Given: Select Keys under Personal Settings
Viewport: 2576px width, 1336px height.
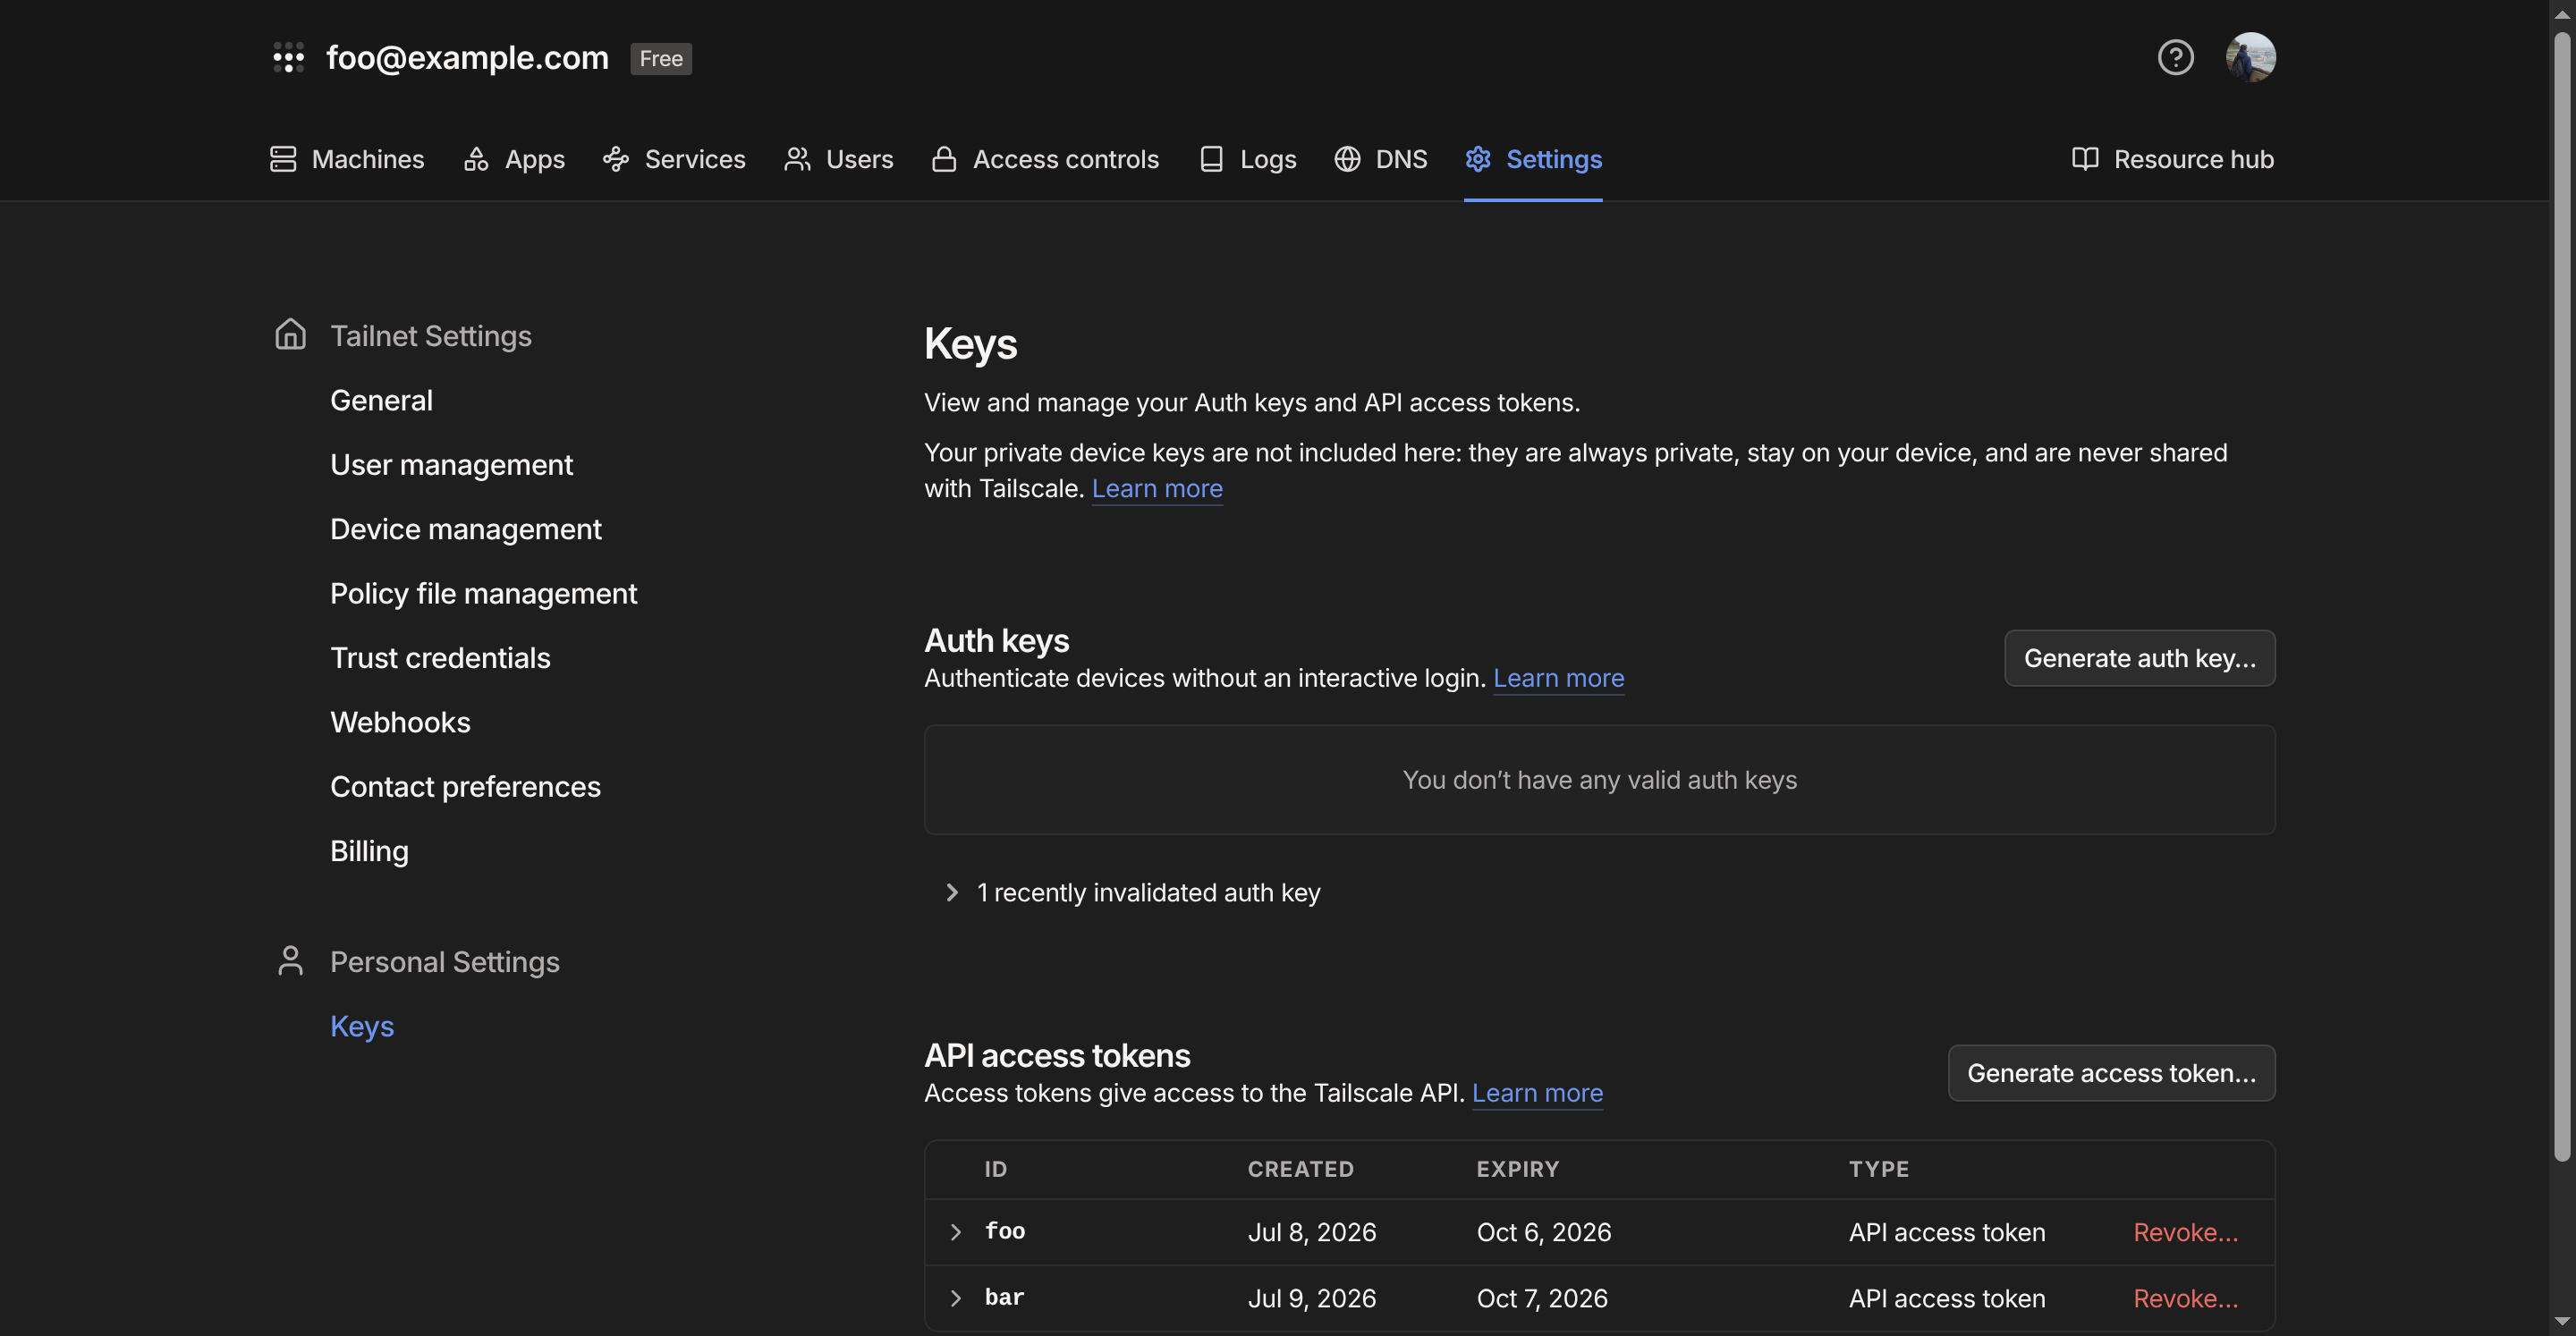Looking at the screenshot, I should tap(362, 1026).
